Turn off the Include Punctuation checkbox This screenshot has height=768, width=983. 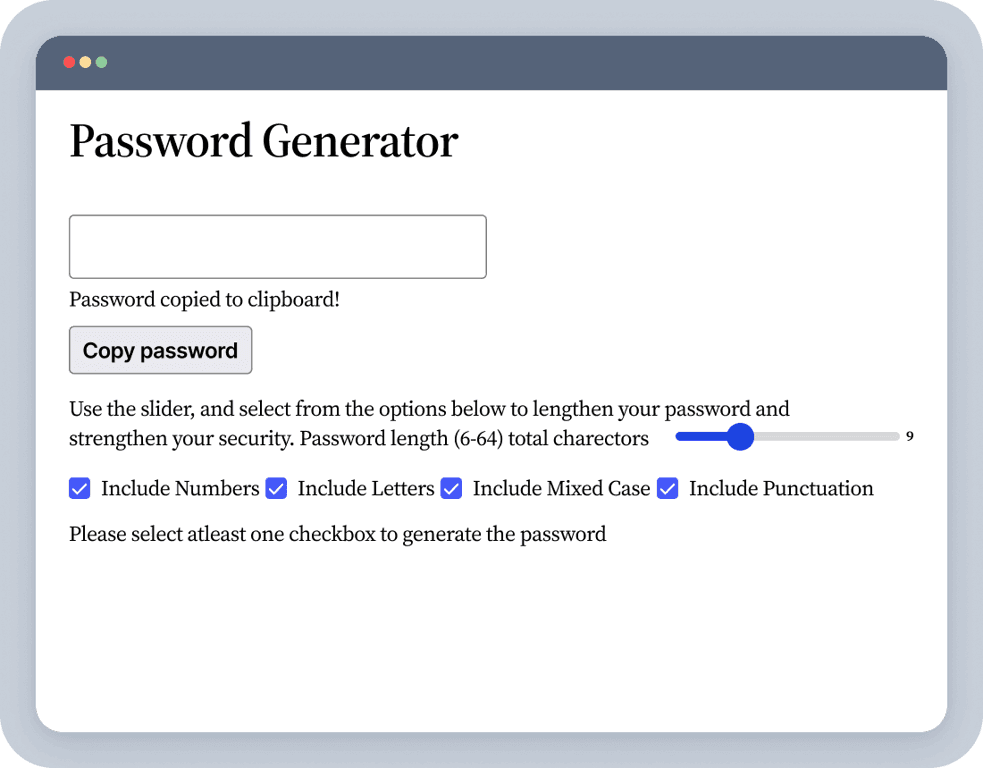pos(667,488)
